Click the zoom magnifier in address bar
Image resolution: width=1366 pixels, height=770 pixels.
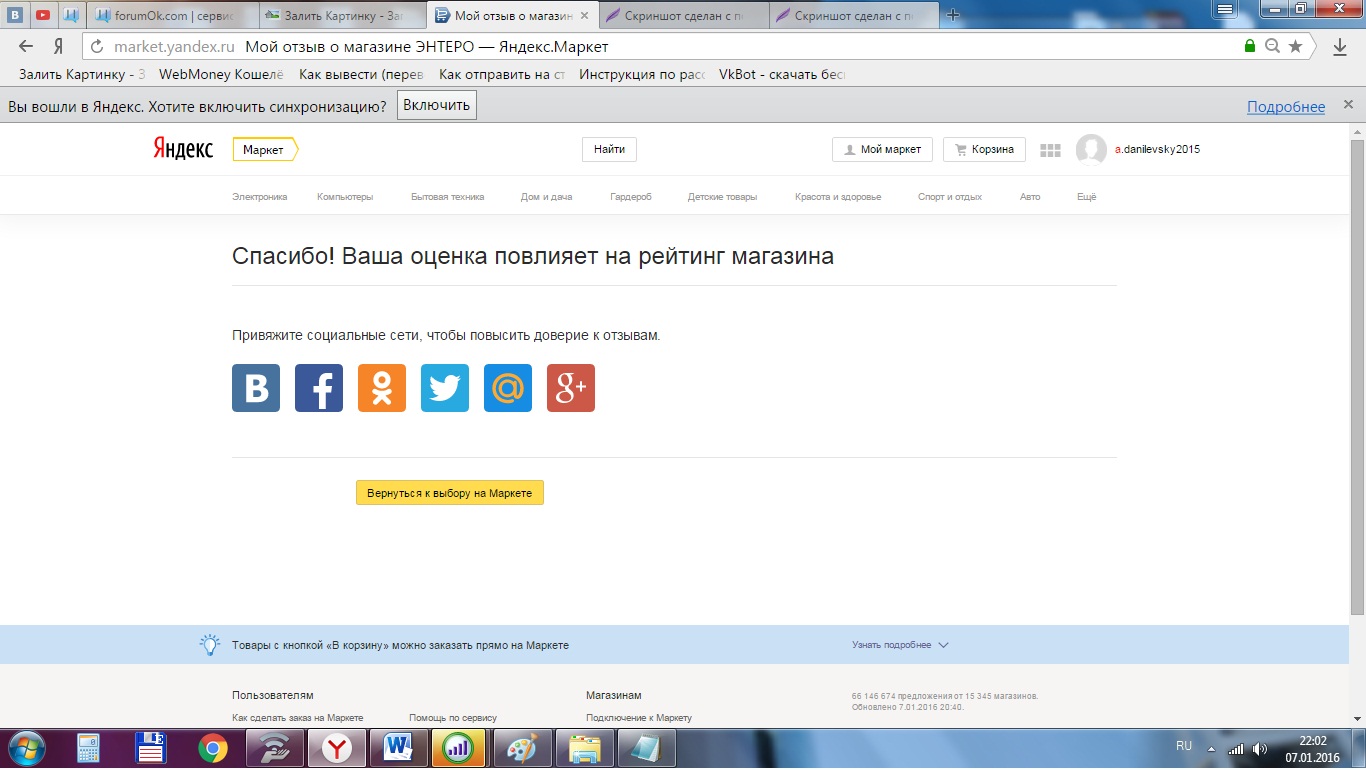pos(1273,46)
